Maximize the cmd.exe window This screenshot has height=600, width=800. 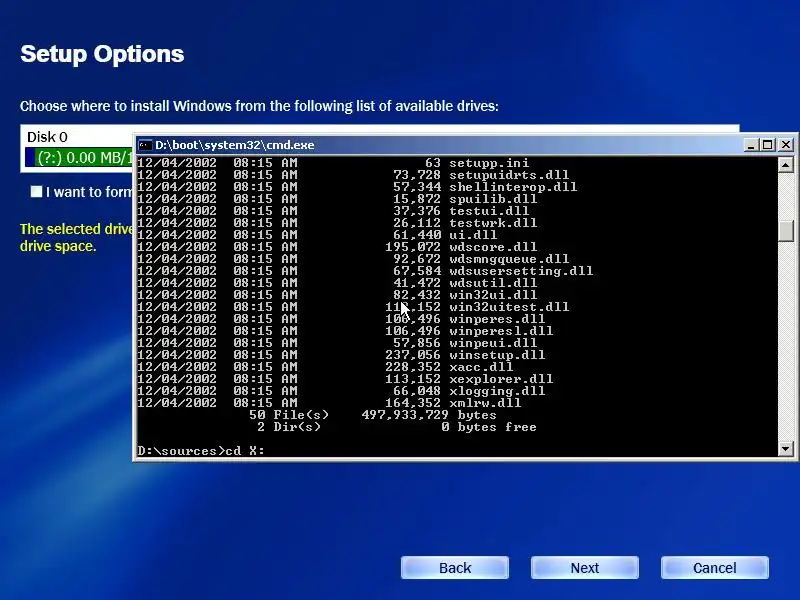pos(767,145)
